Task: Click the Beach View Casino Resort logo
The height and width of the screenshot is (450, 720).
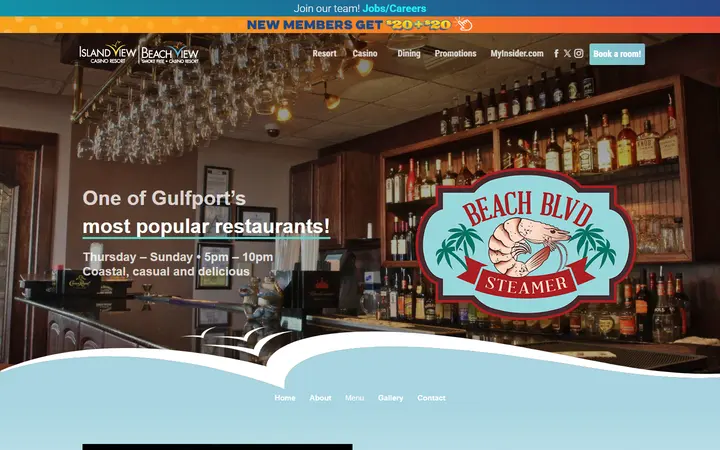Action: coord(170,54)
